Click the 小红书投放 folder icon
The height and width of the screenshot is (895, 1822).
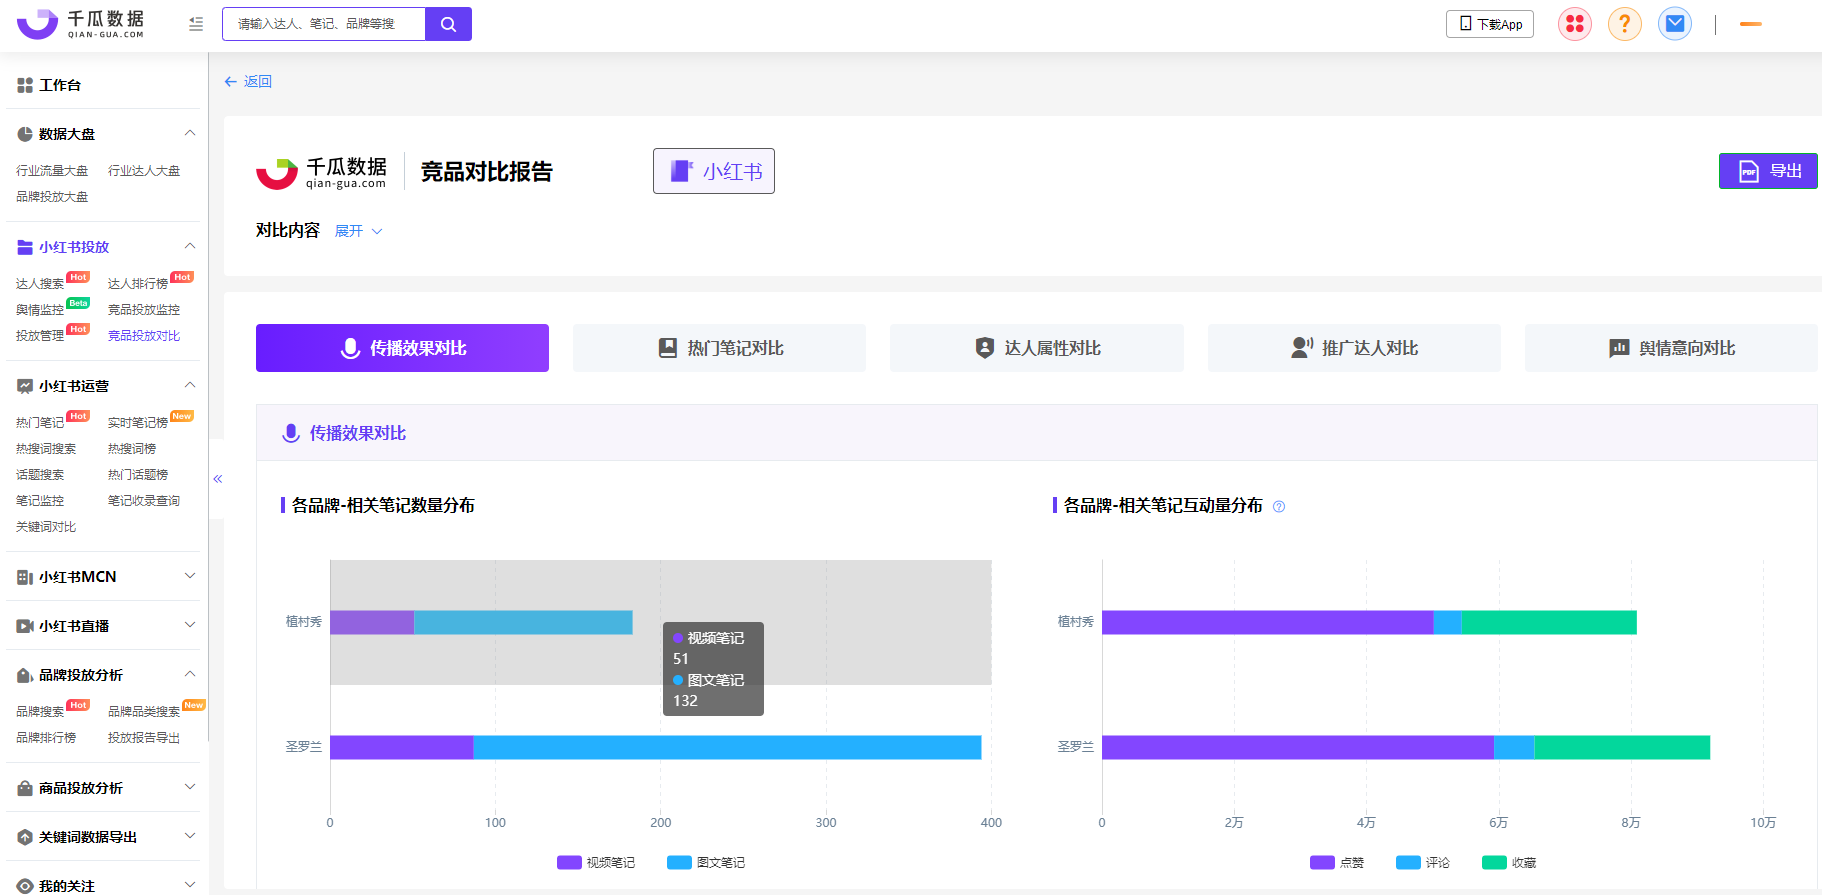coord(25,247)
